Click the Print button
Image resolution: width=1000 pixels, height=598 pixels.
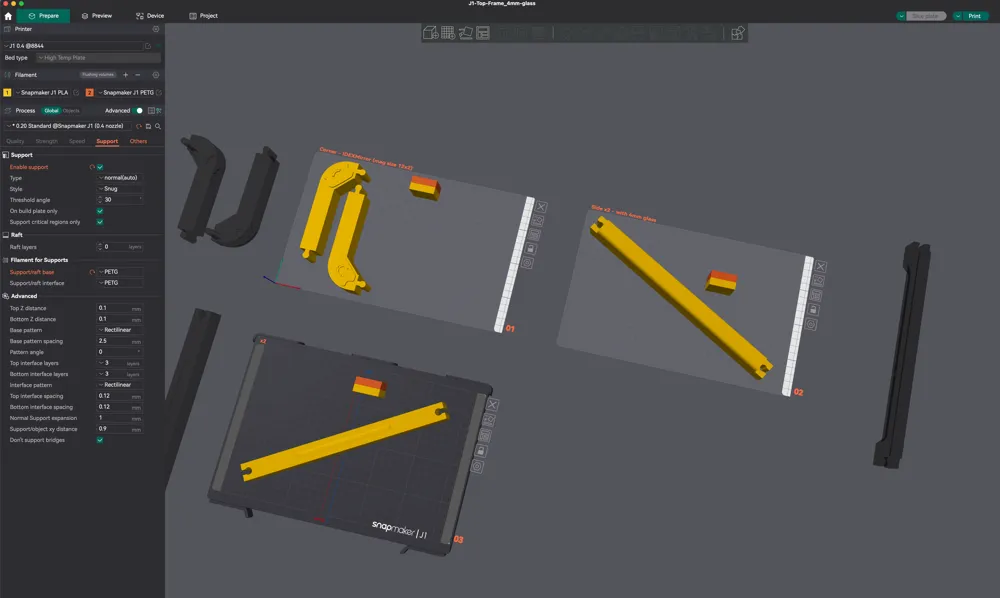[971, 16]
